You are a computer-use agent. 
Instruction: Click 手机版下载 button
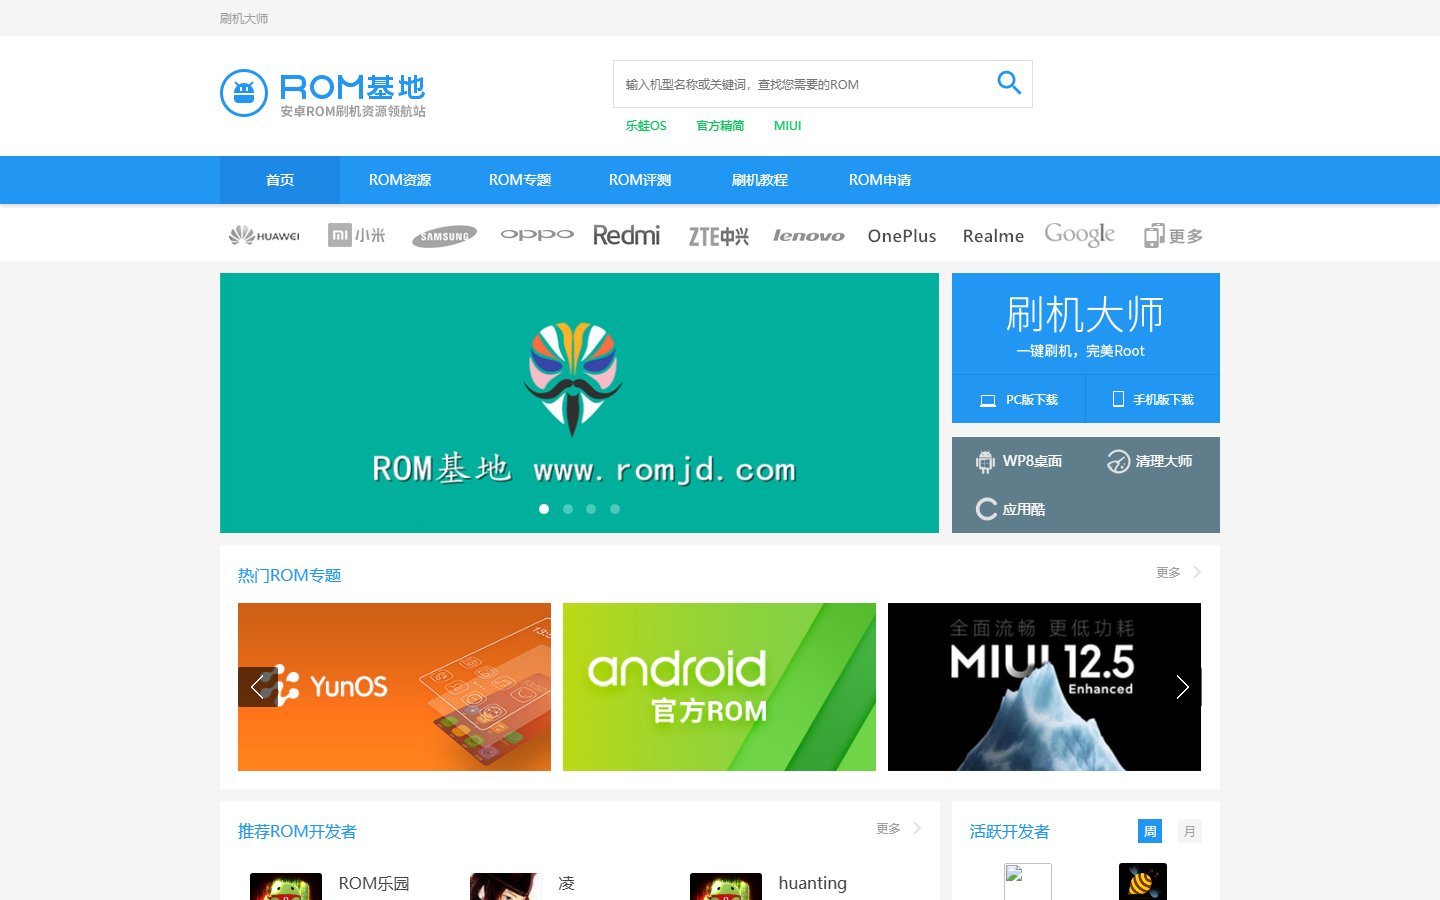[x=1153, y=399]
